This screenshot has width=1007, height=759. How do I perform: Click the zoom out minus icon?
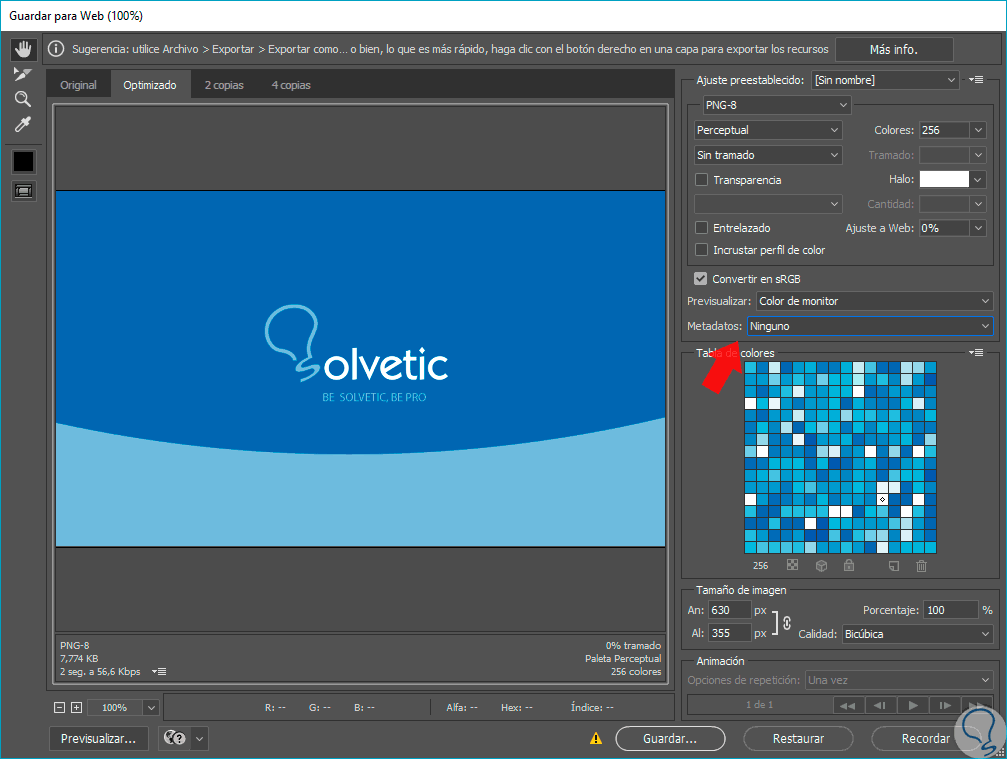[x=60, y=708]
